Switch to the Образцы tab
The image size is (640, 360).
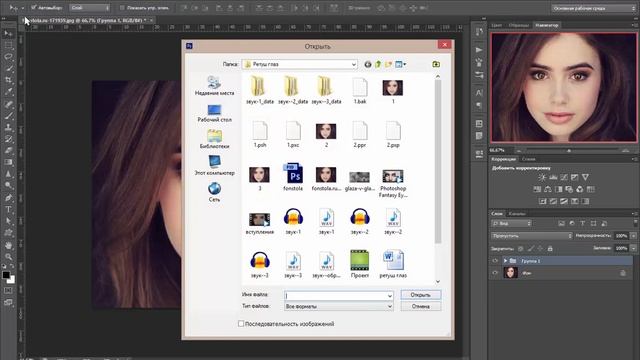(x=518, y=25)
